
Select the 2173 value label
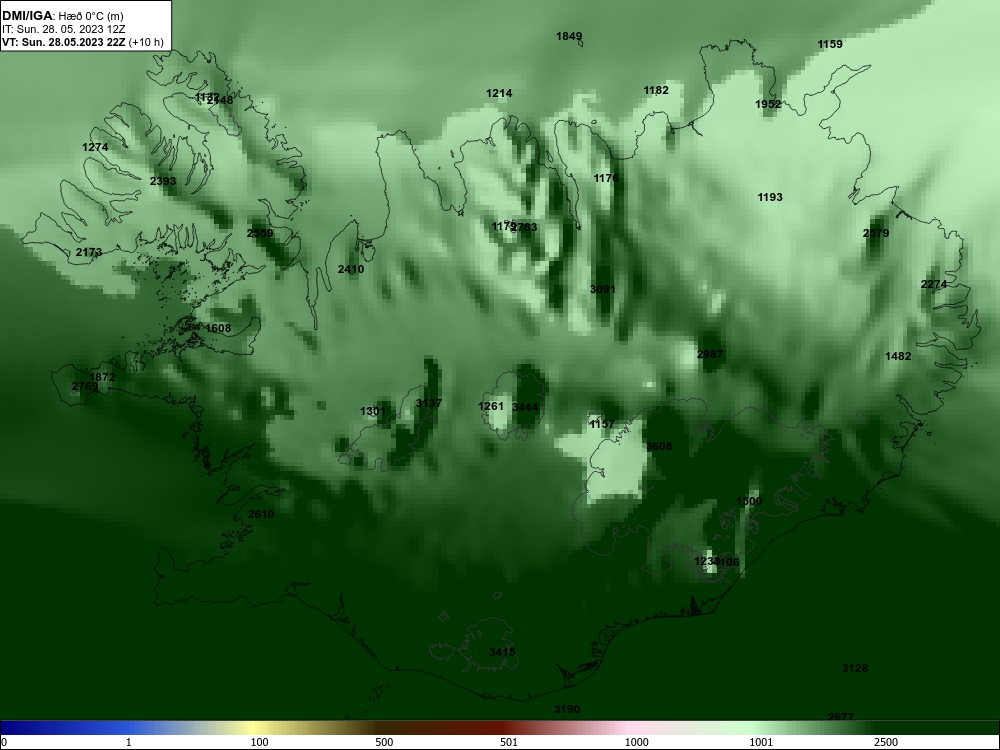pos(89,253)
